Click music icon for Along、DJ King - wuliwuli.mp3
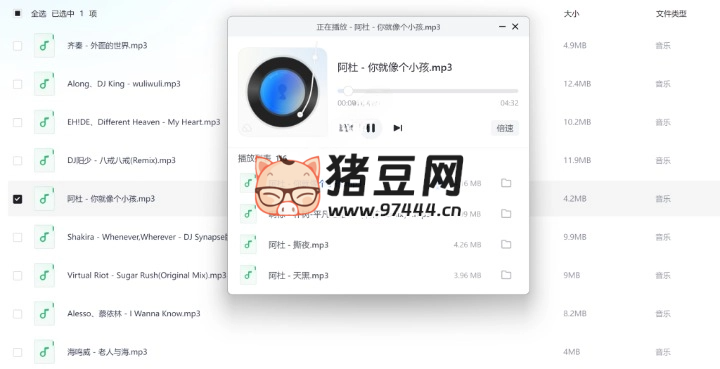Image resolution: width=720 pixels, height=369 pixels. [x=45, y=84]
